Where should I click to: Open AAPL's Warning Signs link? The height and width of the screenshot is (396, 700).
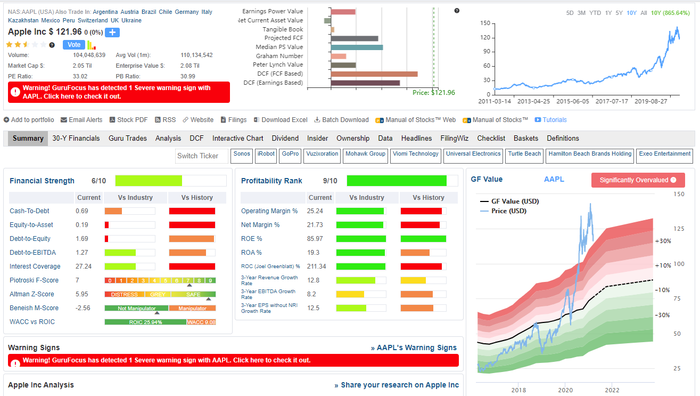414,348
